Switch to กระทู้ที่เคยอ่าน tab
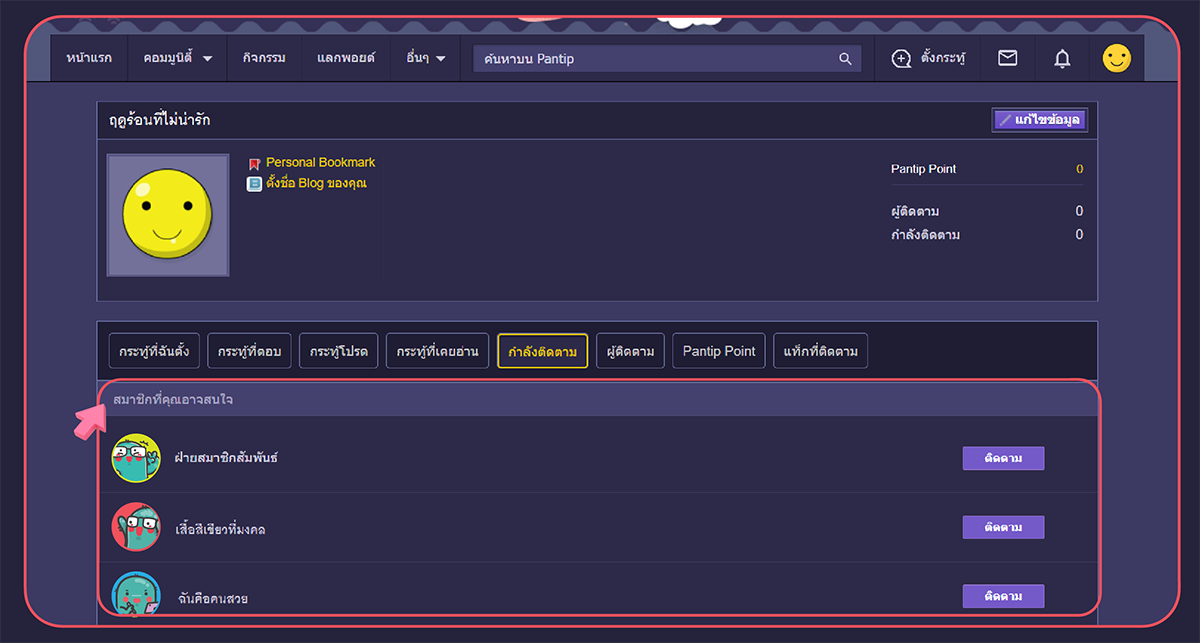This screenshot has height=643, width=1200. pyautogui.click(x=437, y=351)
